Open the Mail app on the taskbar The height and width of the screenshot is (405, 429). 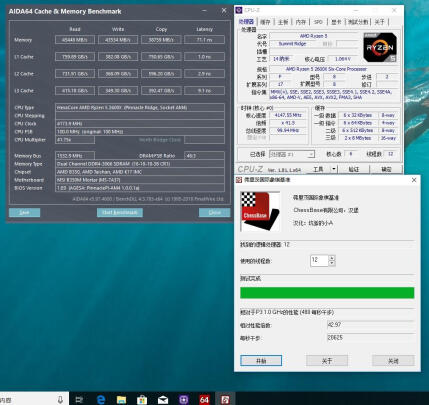click(x=163, y=399)
